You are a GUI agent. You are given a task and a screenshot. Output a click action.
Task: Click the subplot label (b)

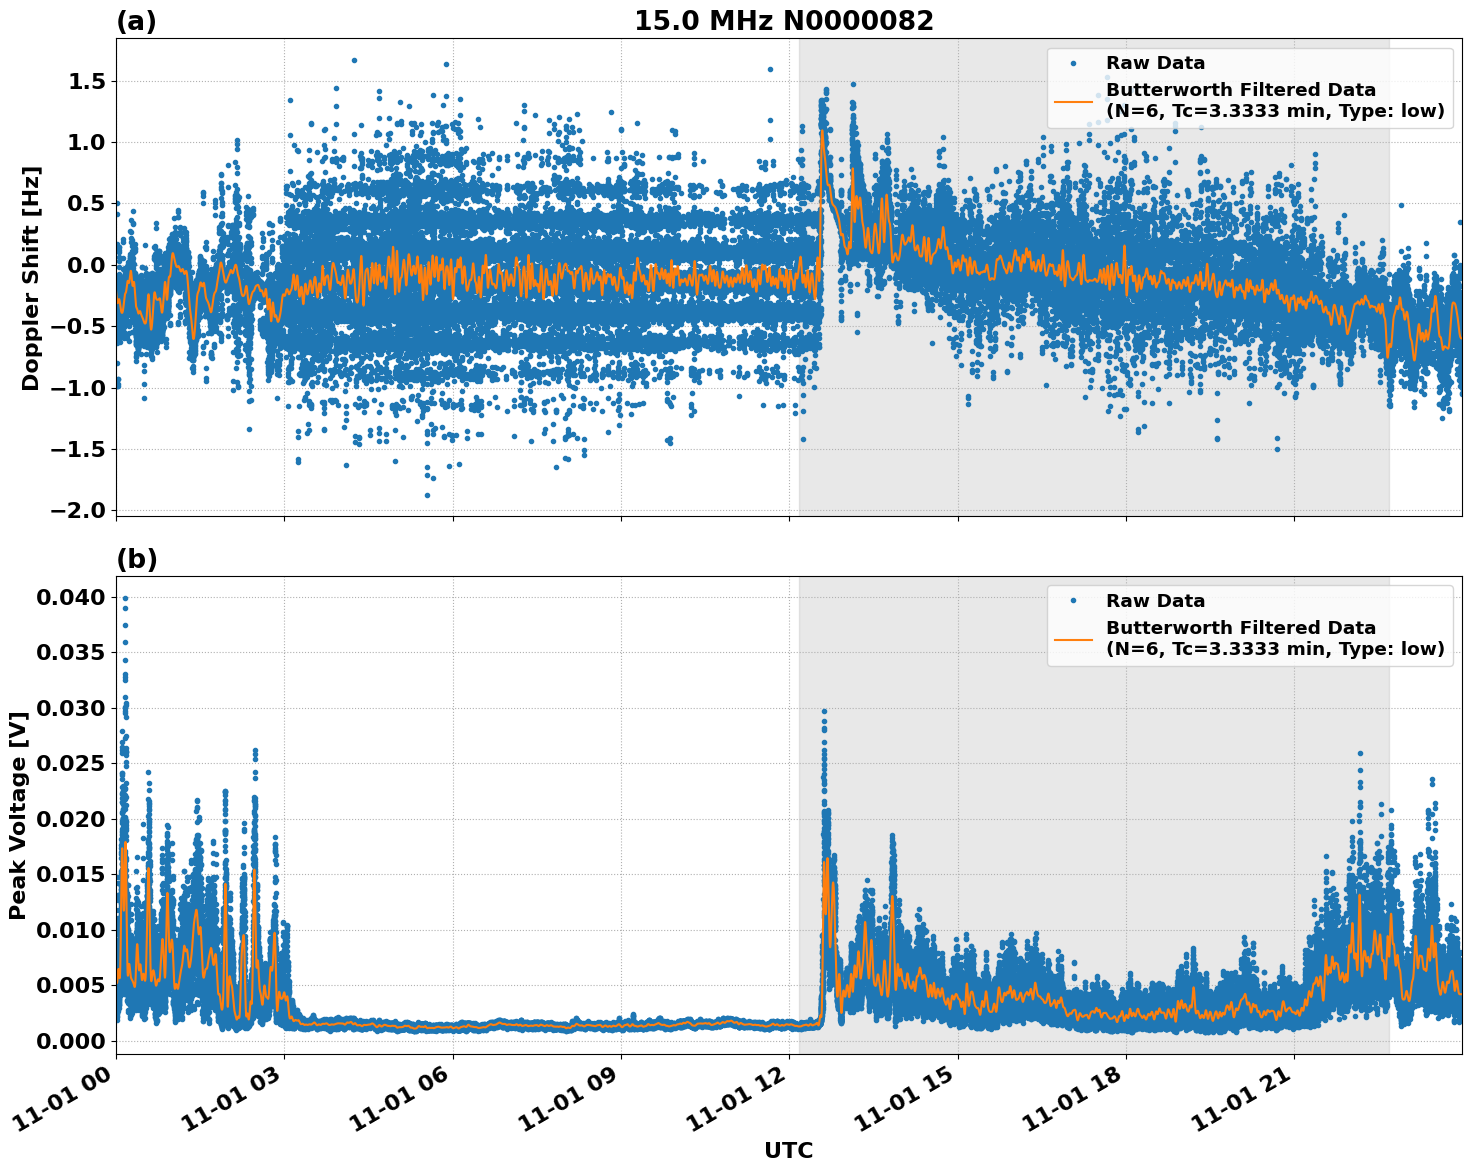(x=137, y=559)
